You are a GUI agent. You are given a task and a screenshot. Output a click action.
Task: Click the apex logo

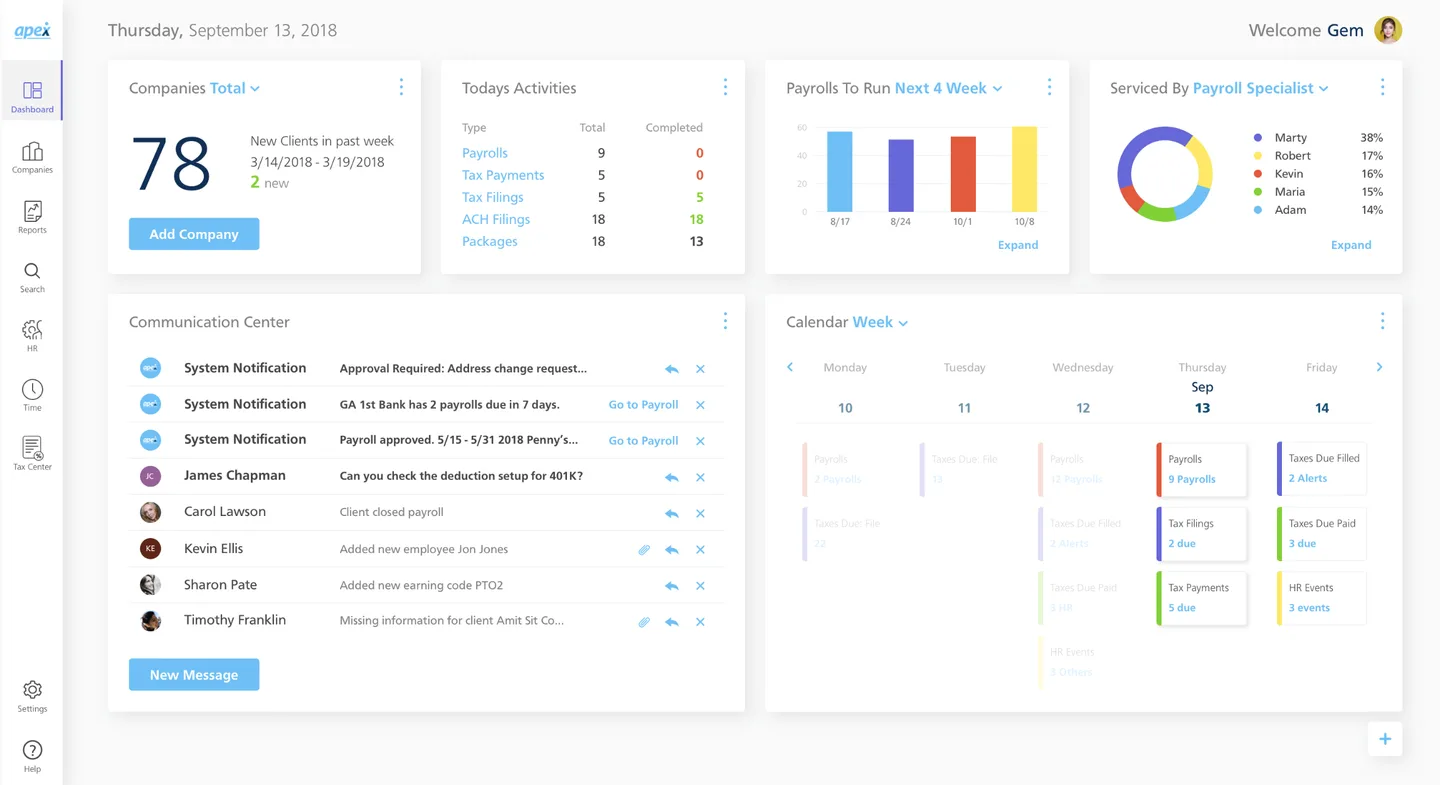point(32,30)
